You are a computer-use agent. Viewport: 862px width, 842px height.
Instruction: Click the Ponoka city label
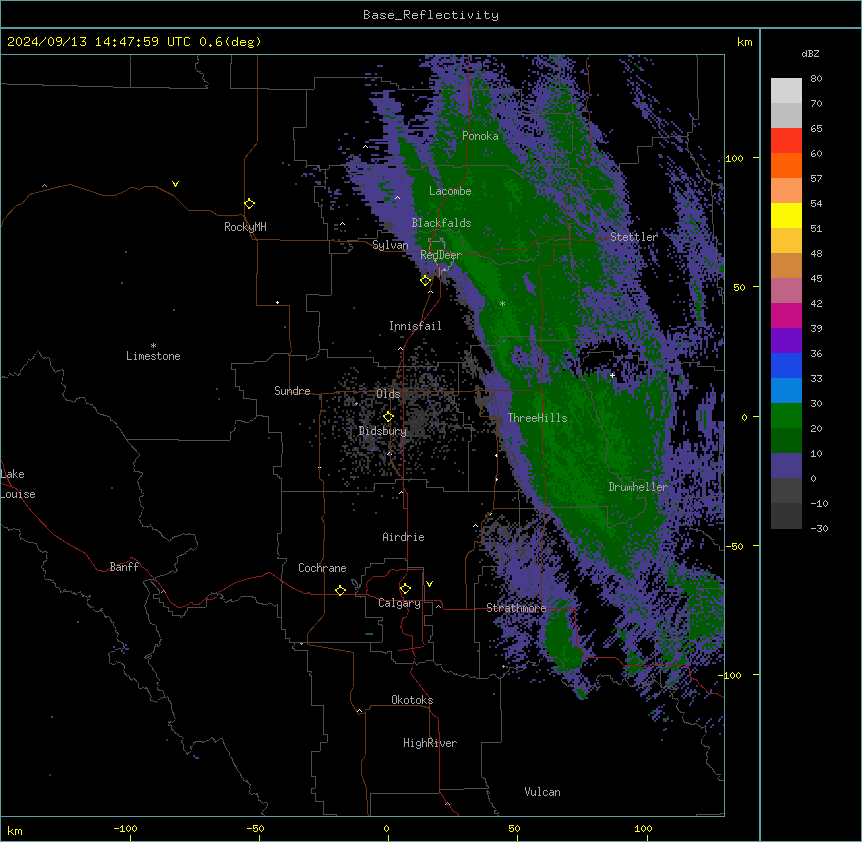(480, 136)
